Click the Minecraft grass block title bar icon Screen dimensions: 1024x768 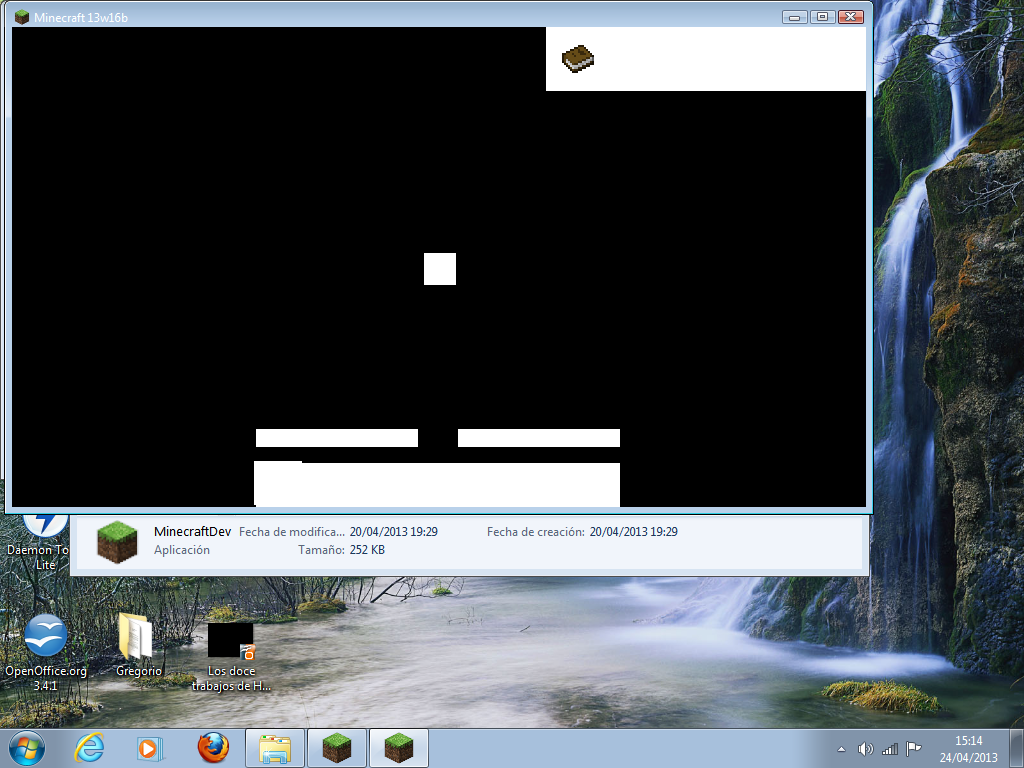tap(22, 17)
